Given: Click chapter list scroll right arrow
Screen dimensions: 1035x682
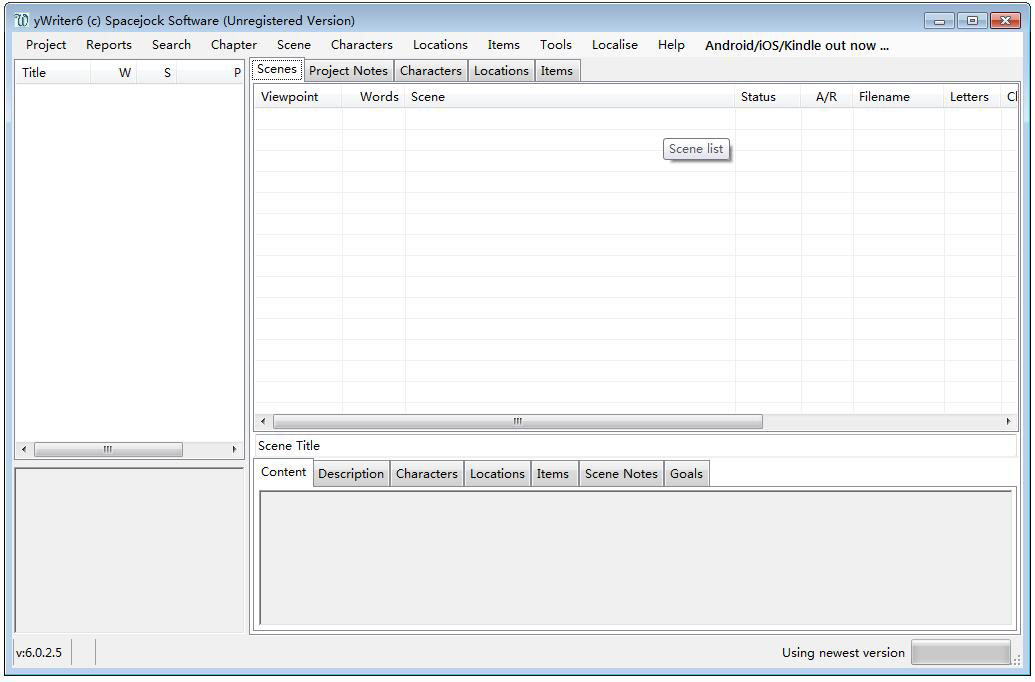Looking at the screenshot, I should 234,450.
